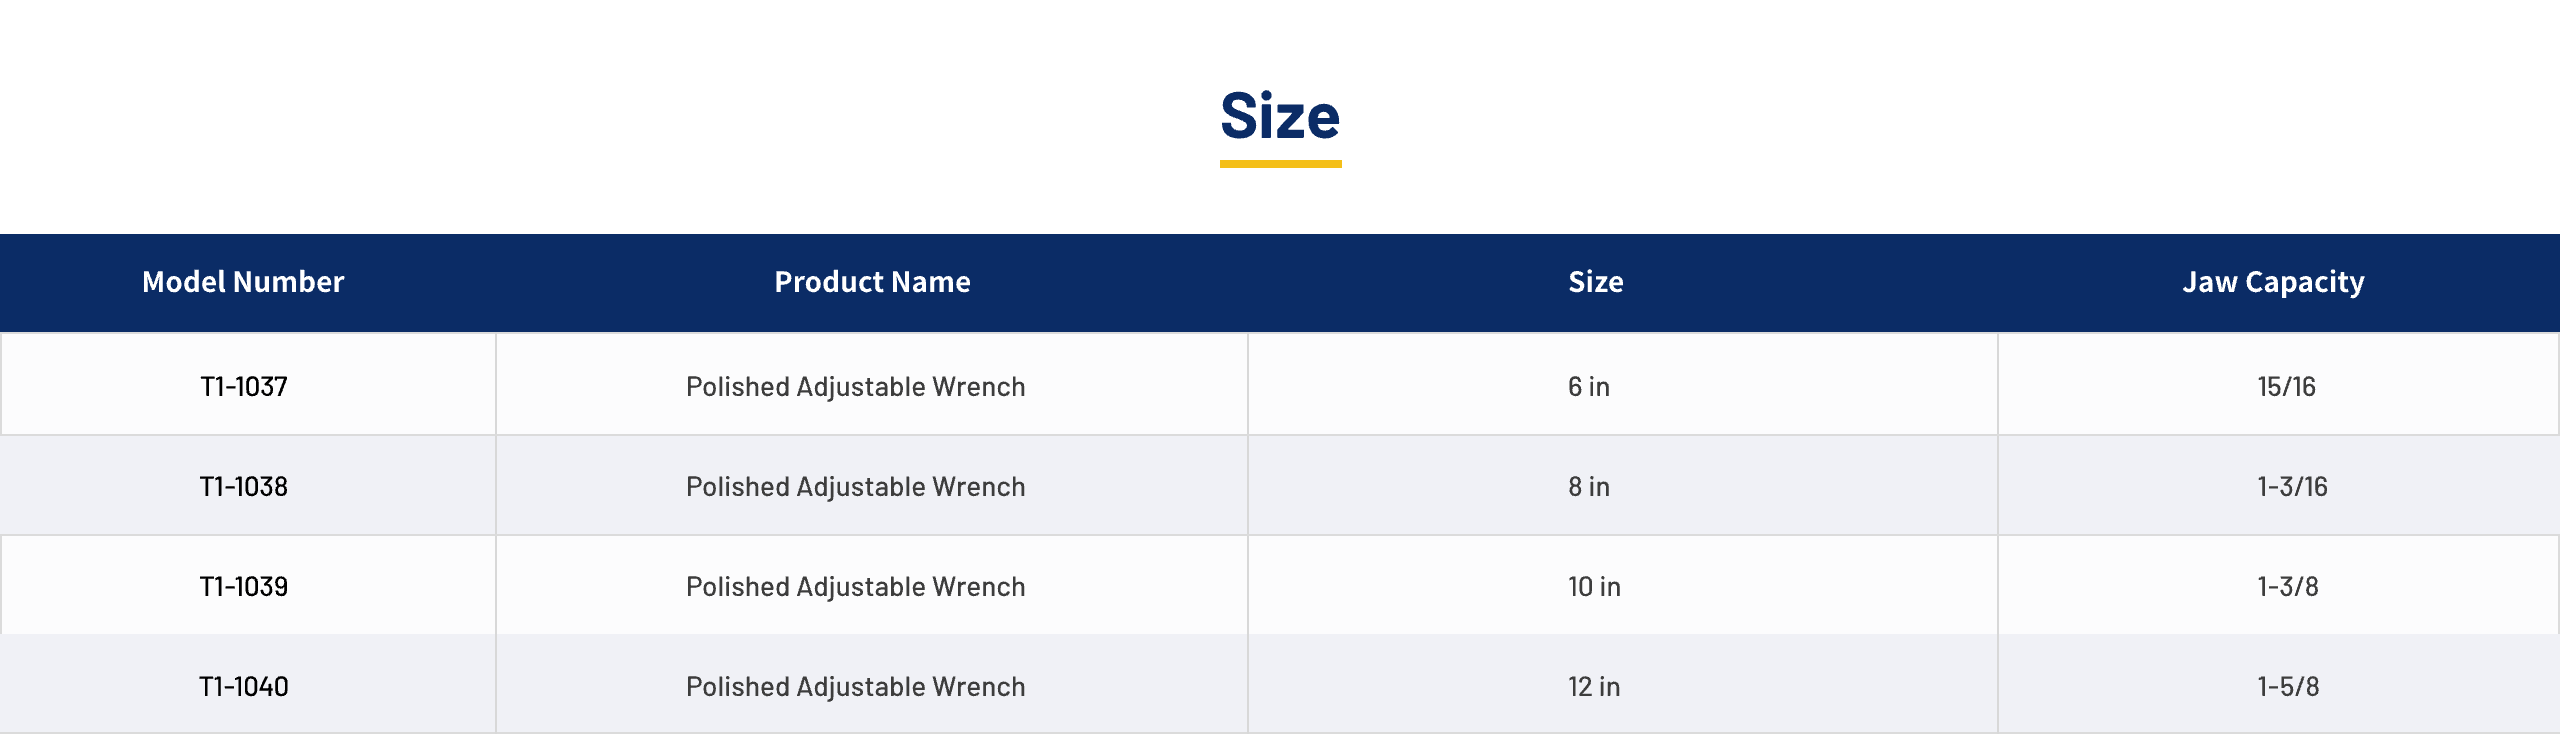Click the 15/16 jaw capacity value
Viewport: 2560px width, 734px height.
pos(2286,387)
